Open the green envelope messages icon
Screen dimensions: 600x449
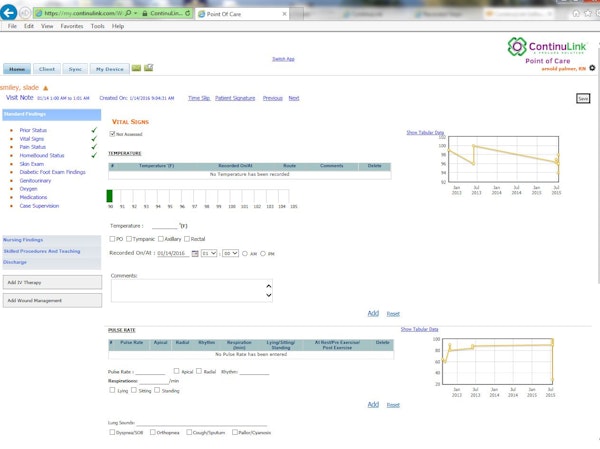136,68
